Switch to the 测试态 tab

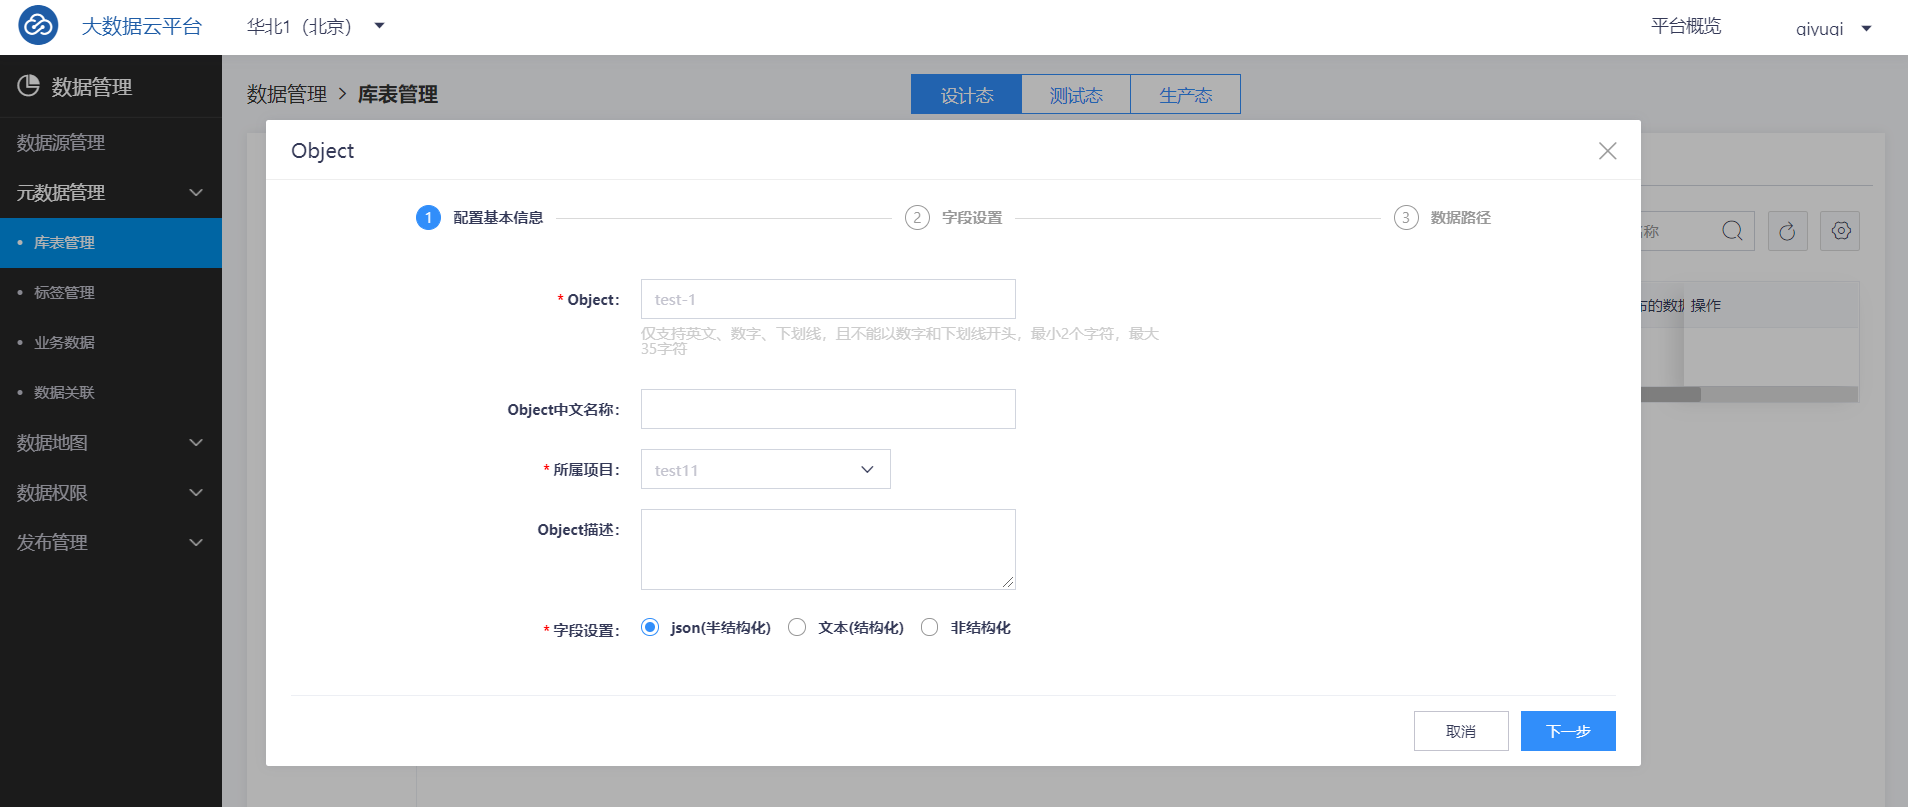click(1076, 94)
